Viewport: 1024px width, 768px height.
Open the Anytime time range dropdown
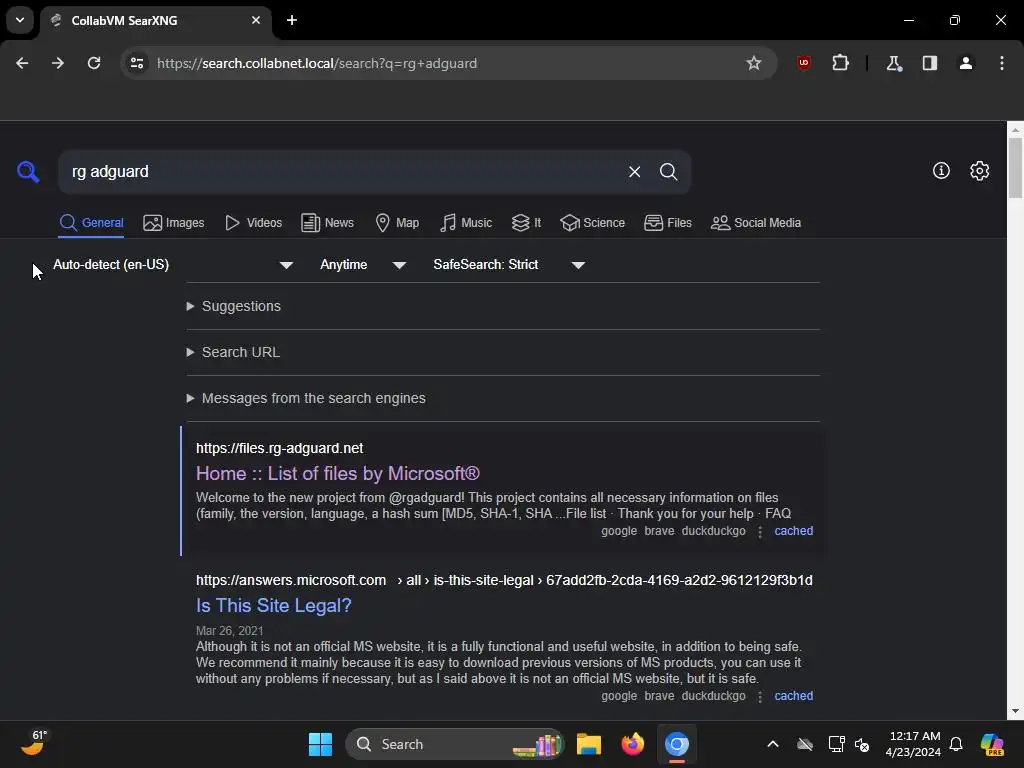click(362, 264)
